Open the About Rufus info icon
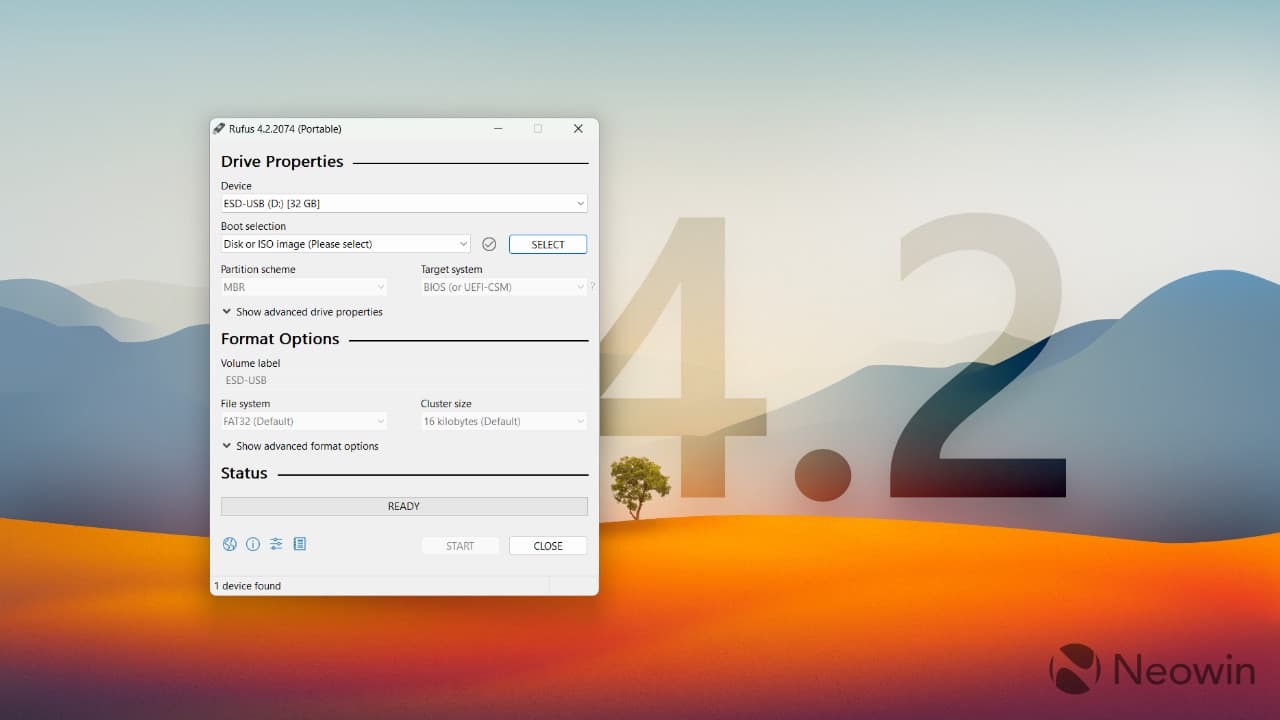The image size is (1280, 720). [253, 544]
